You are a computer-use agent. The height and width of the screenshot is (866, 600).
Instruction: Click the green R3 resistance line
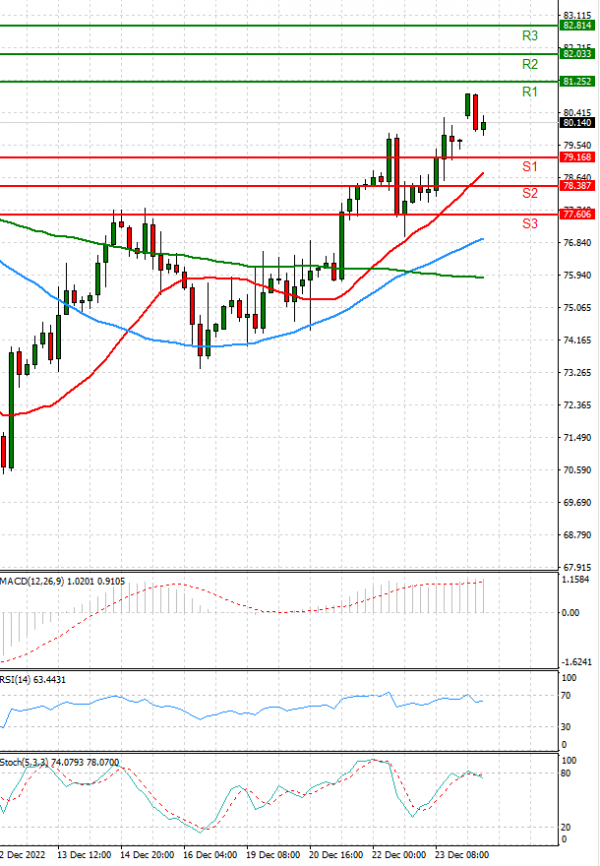(x=279, y=25)
